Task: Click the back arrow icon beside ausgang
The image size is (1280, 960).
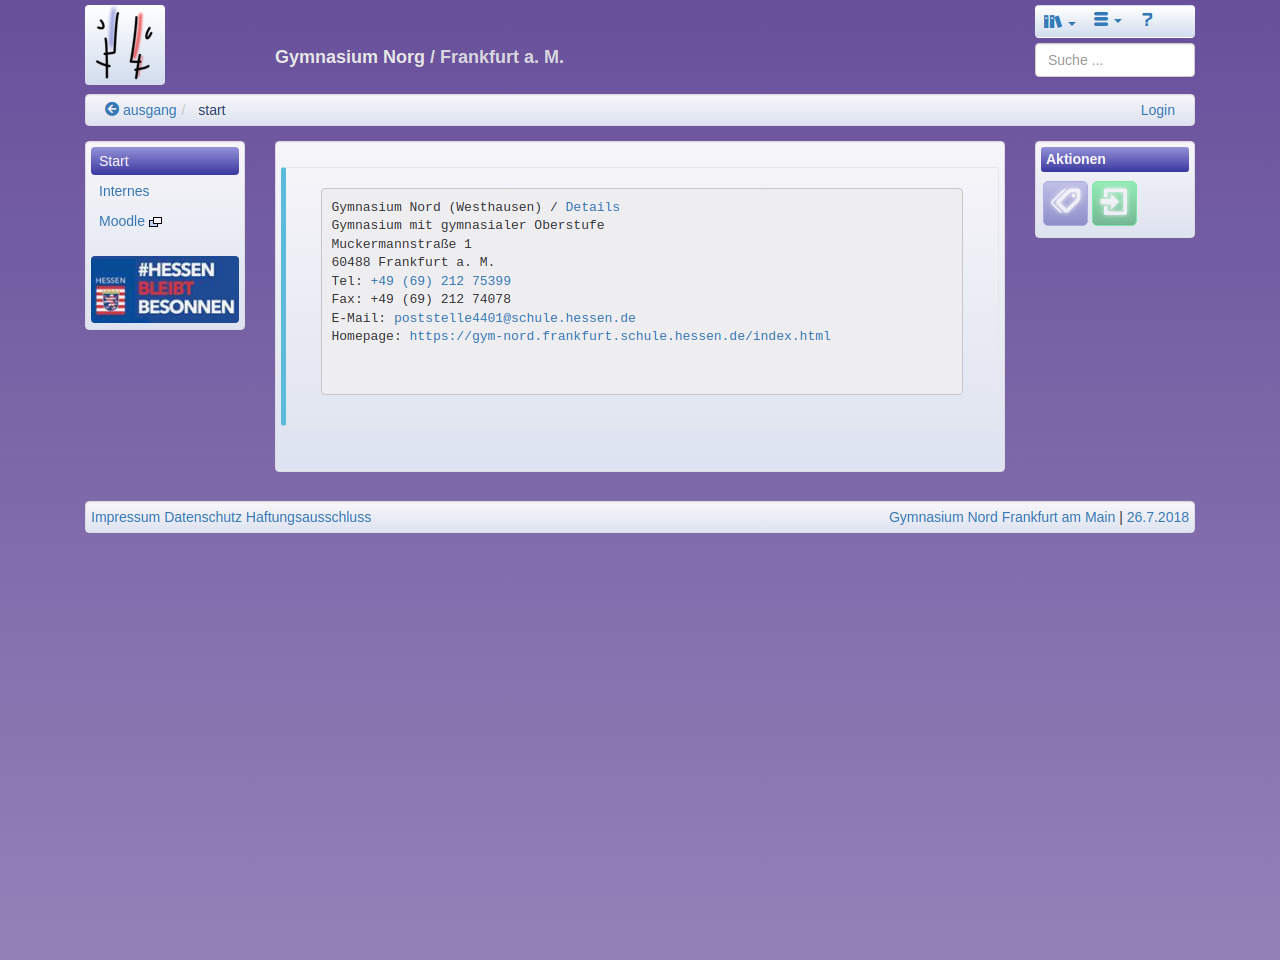Action: point(112,109)
